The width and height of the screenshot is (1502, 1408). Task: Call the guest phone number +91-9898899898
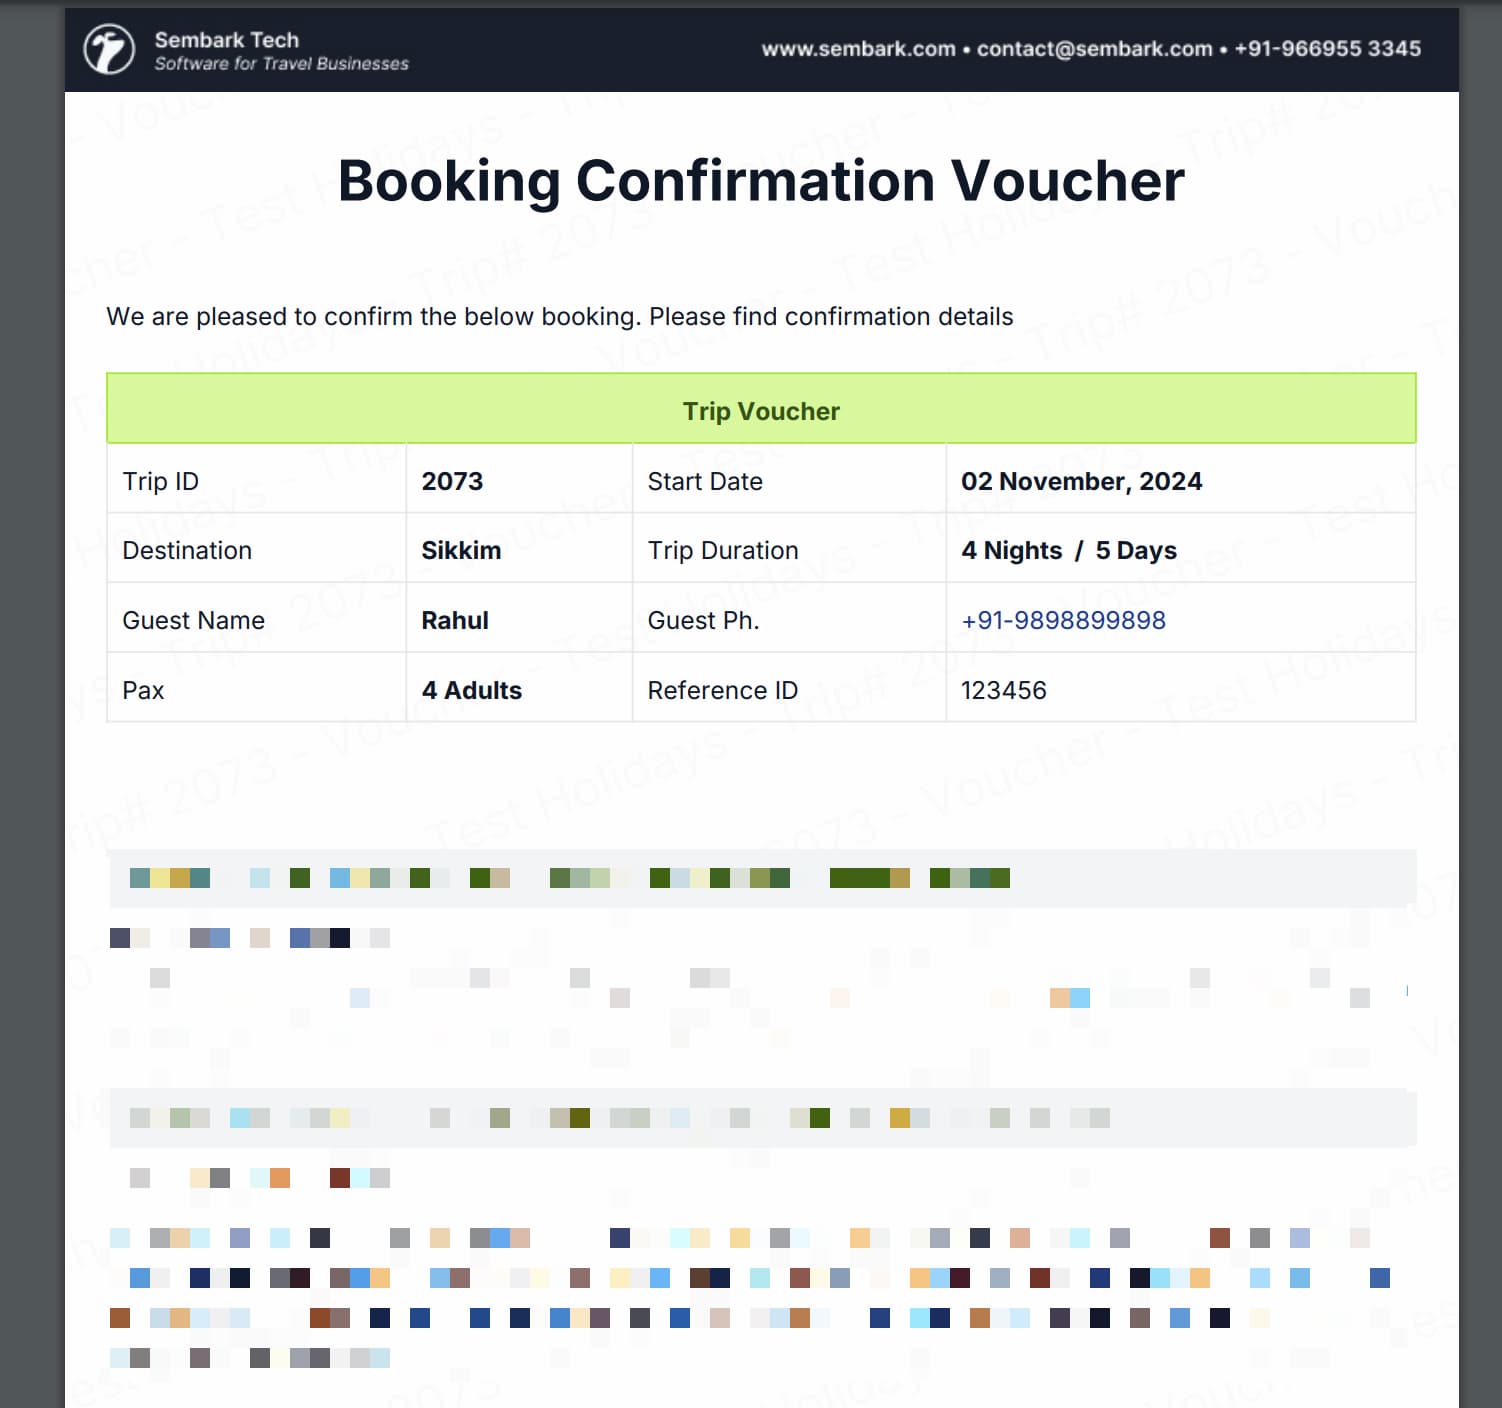pyautogui.click(x=1063, y=620)
